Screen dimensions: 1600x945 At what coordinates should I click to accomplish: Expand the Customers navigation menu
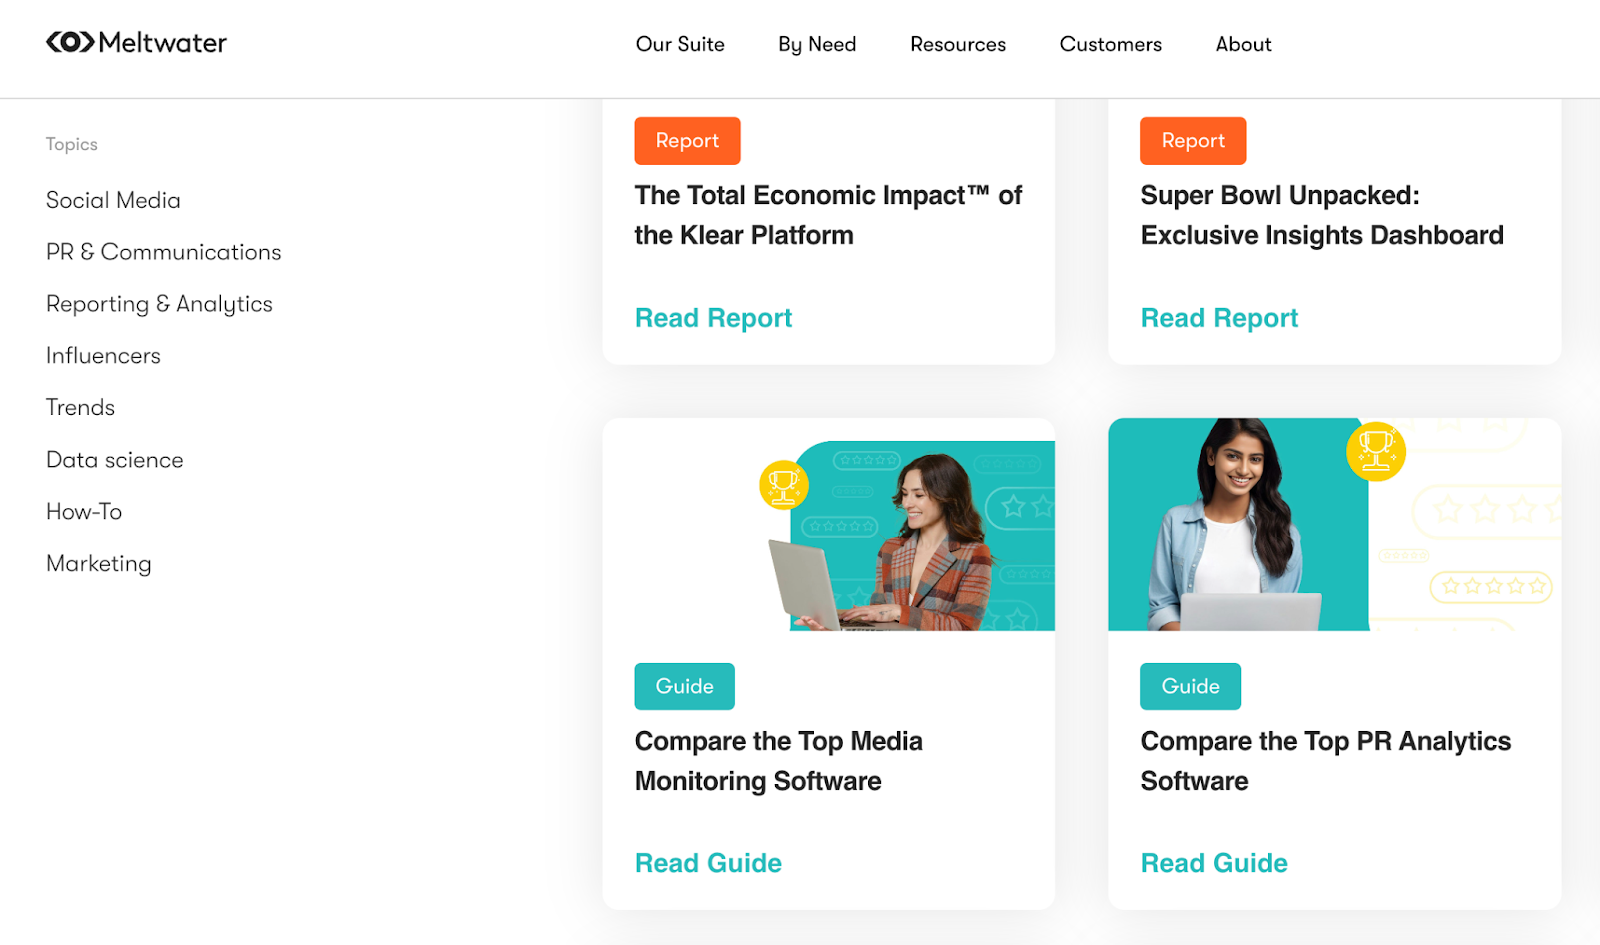[1110, 44]
